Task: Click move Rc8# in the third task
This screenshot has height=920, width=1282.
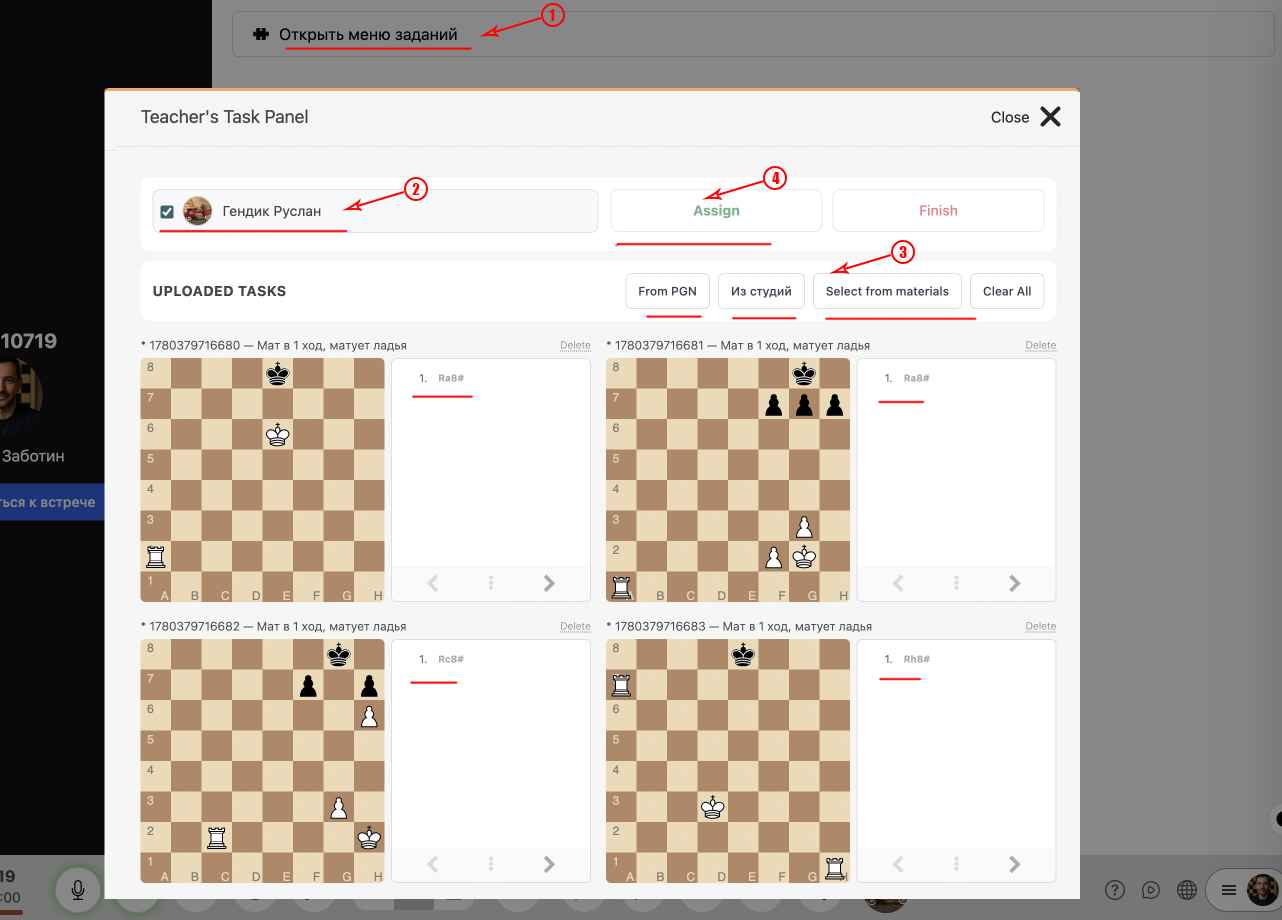Action: click(x=451, y=659)
